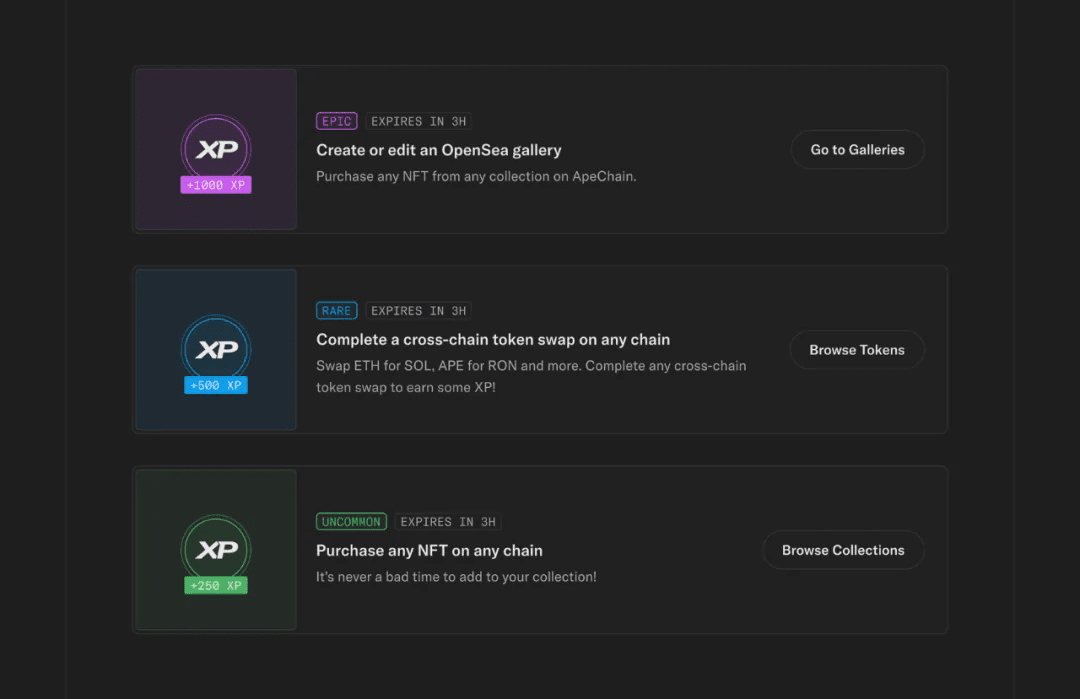The width and height of the screenshot is (1080, 699).
Task: Open "Create or edit an OpenSea gallery" title
Action: coord(439,150)
